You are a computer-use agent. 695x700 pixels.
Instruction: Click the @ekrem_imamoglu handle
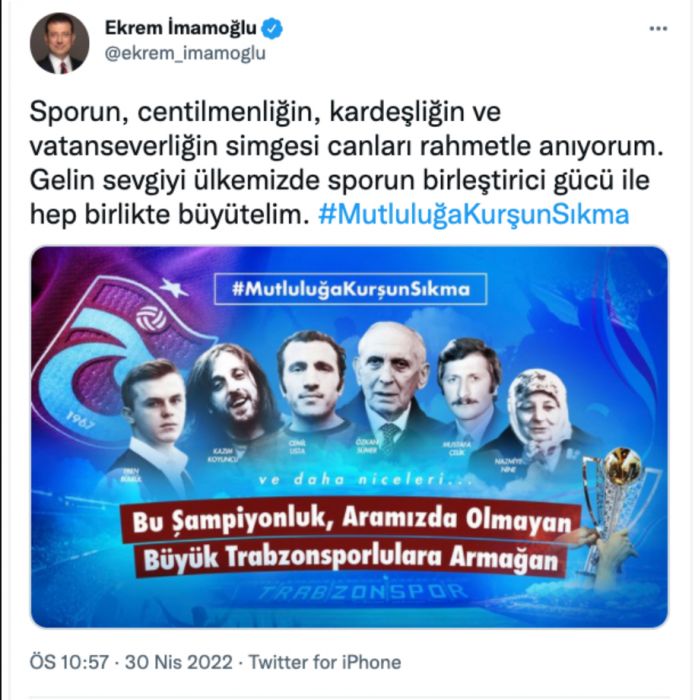point(185,53)
